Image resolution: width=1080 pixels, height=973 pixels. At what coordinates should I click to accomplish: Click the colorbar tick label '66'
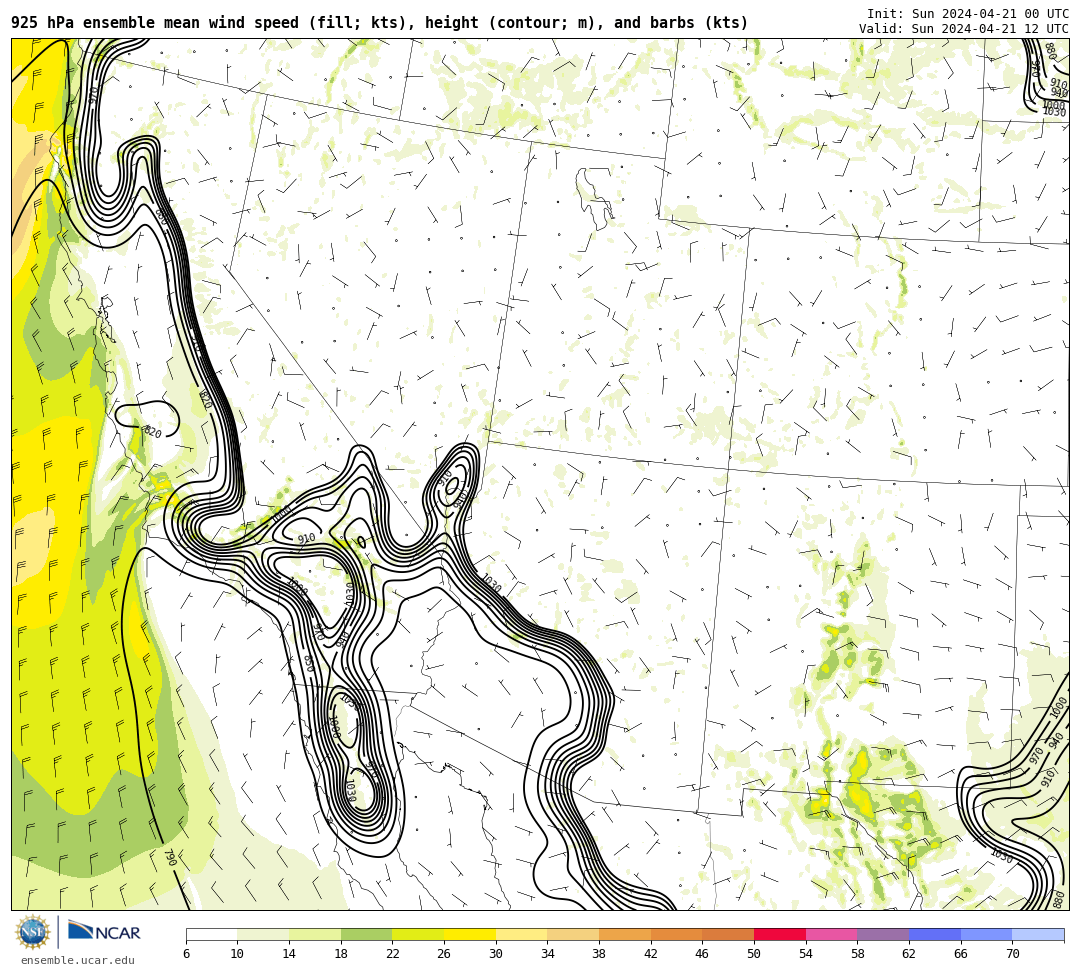(961, 954)
